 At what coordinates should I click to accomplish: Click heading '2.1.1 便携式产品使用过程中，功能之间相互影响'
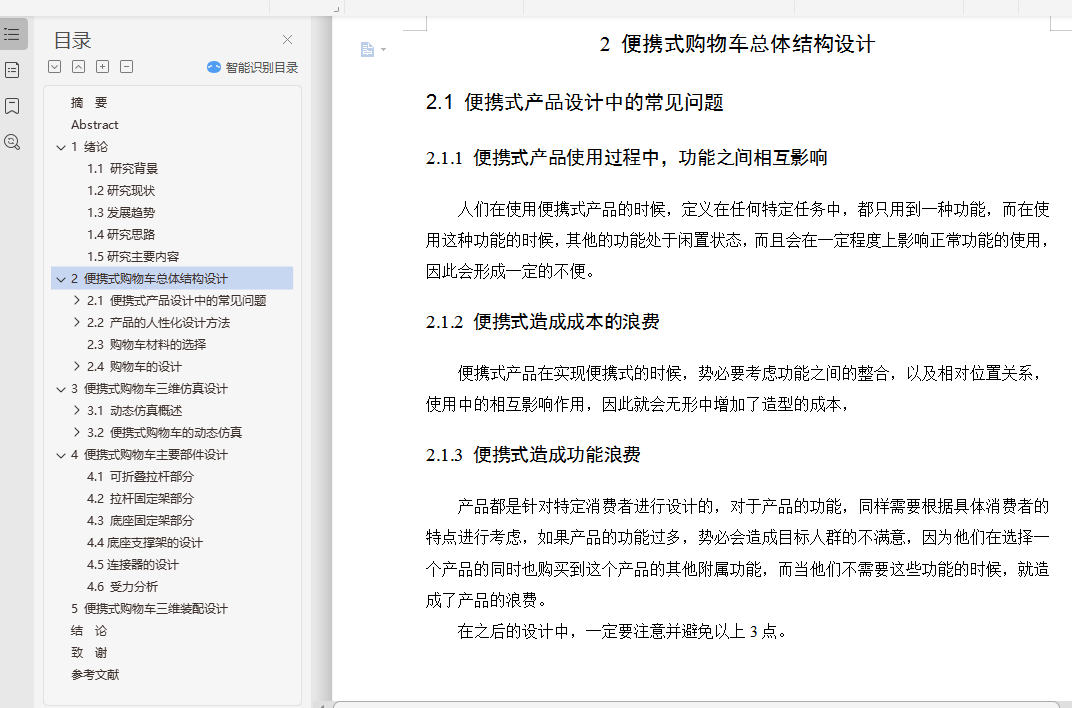tap(626, 158)
